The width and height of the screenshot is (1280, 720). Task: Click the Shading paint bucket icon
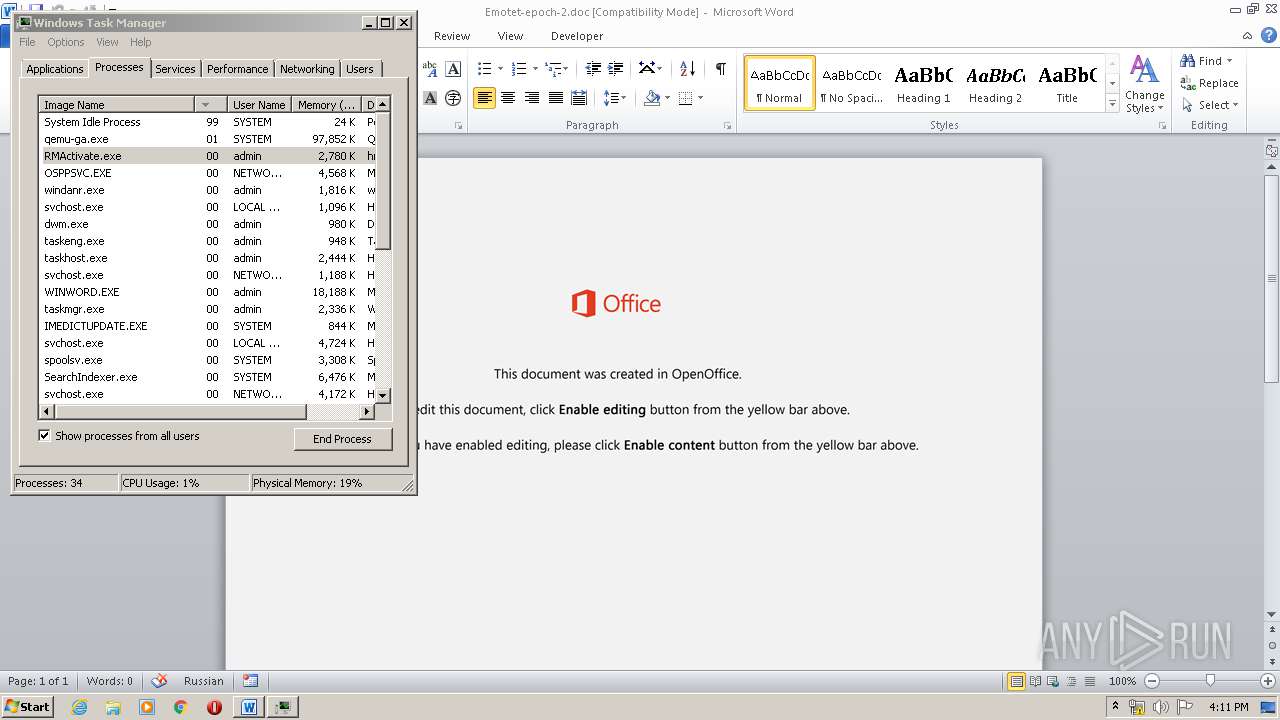(652, 98)
